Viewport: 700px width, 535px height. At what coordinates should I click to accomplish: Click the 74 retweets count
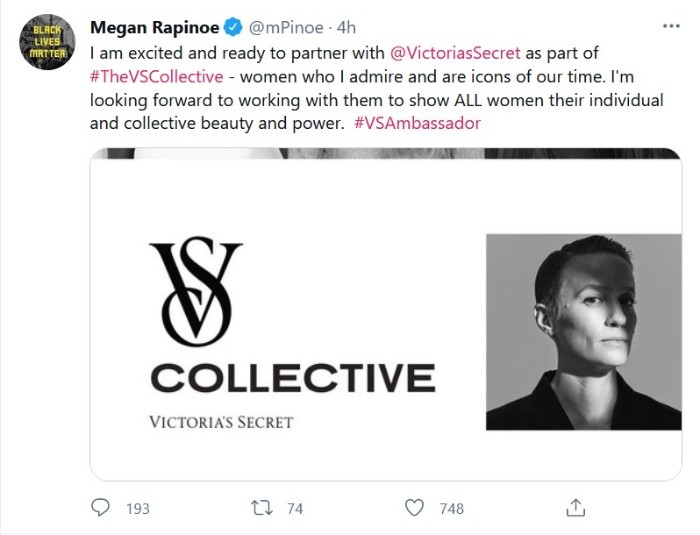pos(294,509)
